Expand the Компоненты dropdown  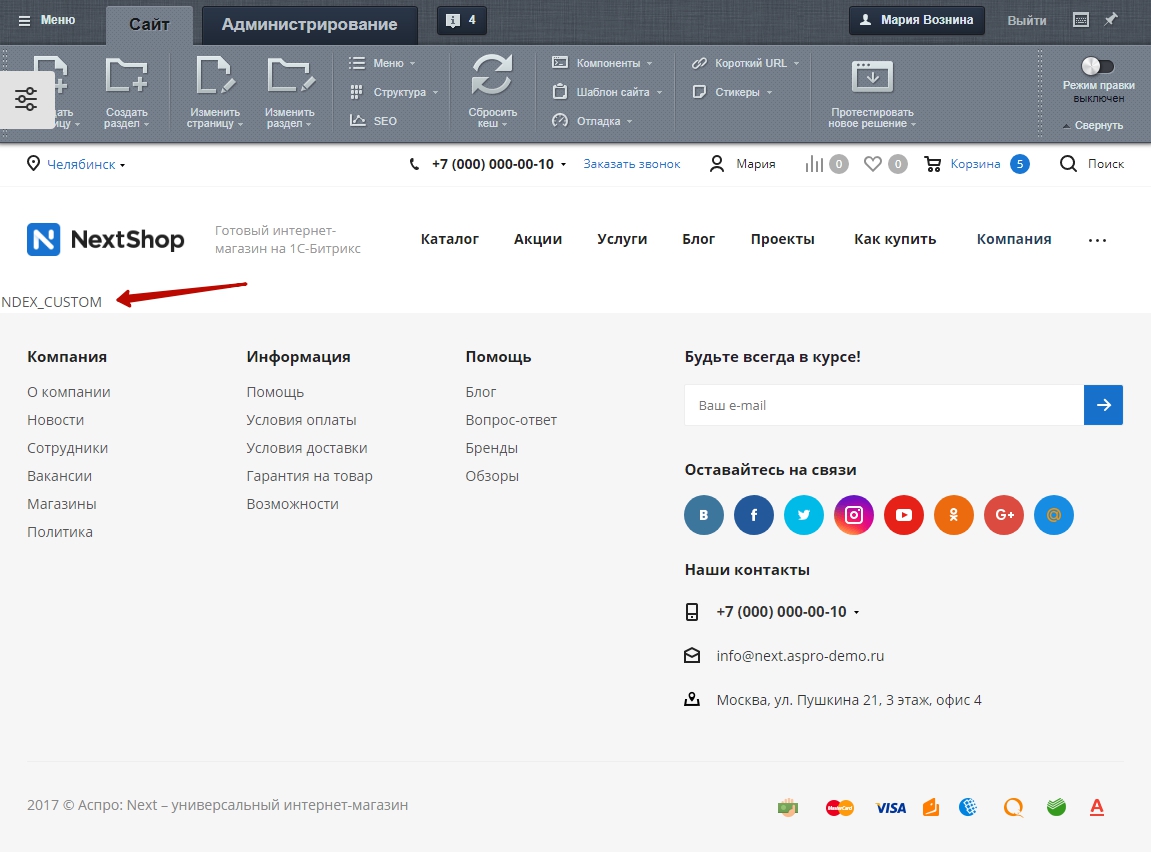(602, 63)
